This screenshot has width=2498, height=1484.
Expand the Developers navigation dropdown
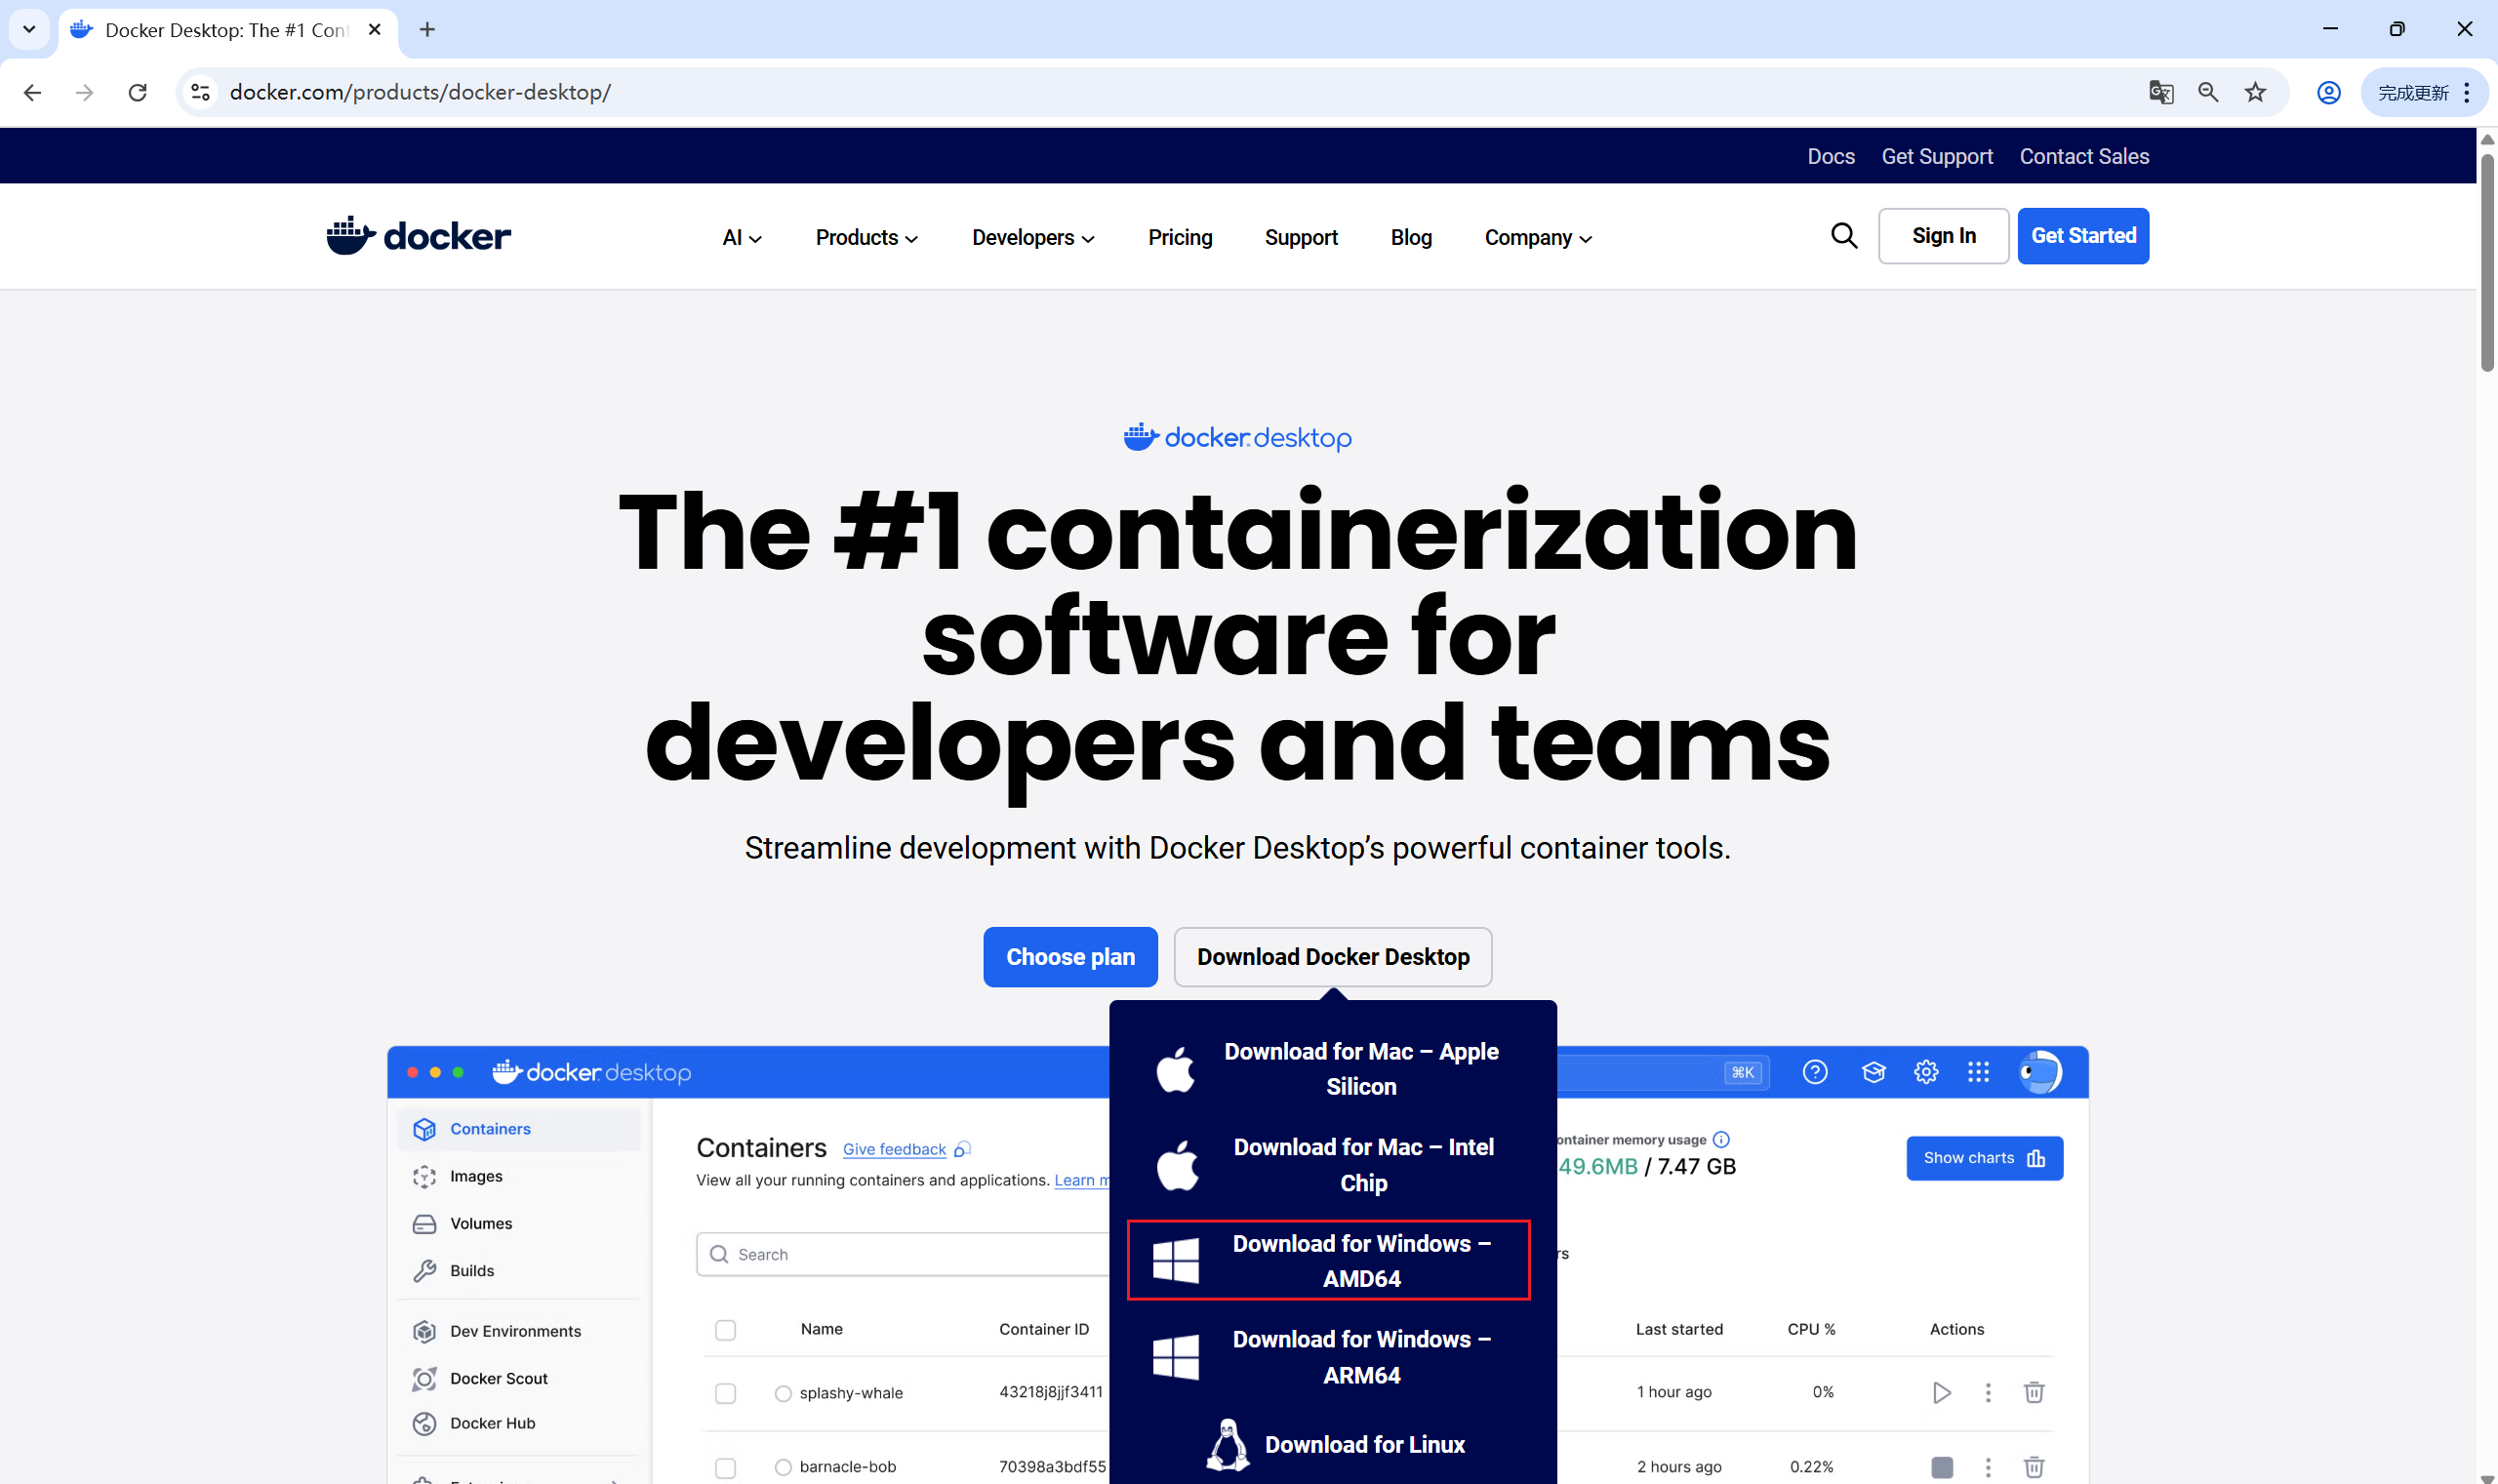pos(1033,238)
